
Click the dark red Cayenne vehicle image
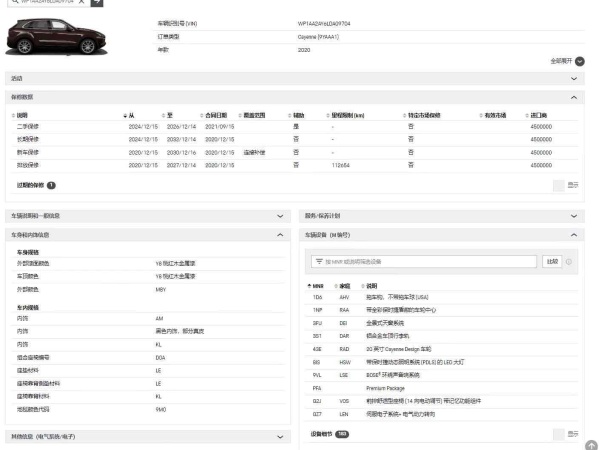click(x=56, y=37)
